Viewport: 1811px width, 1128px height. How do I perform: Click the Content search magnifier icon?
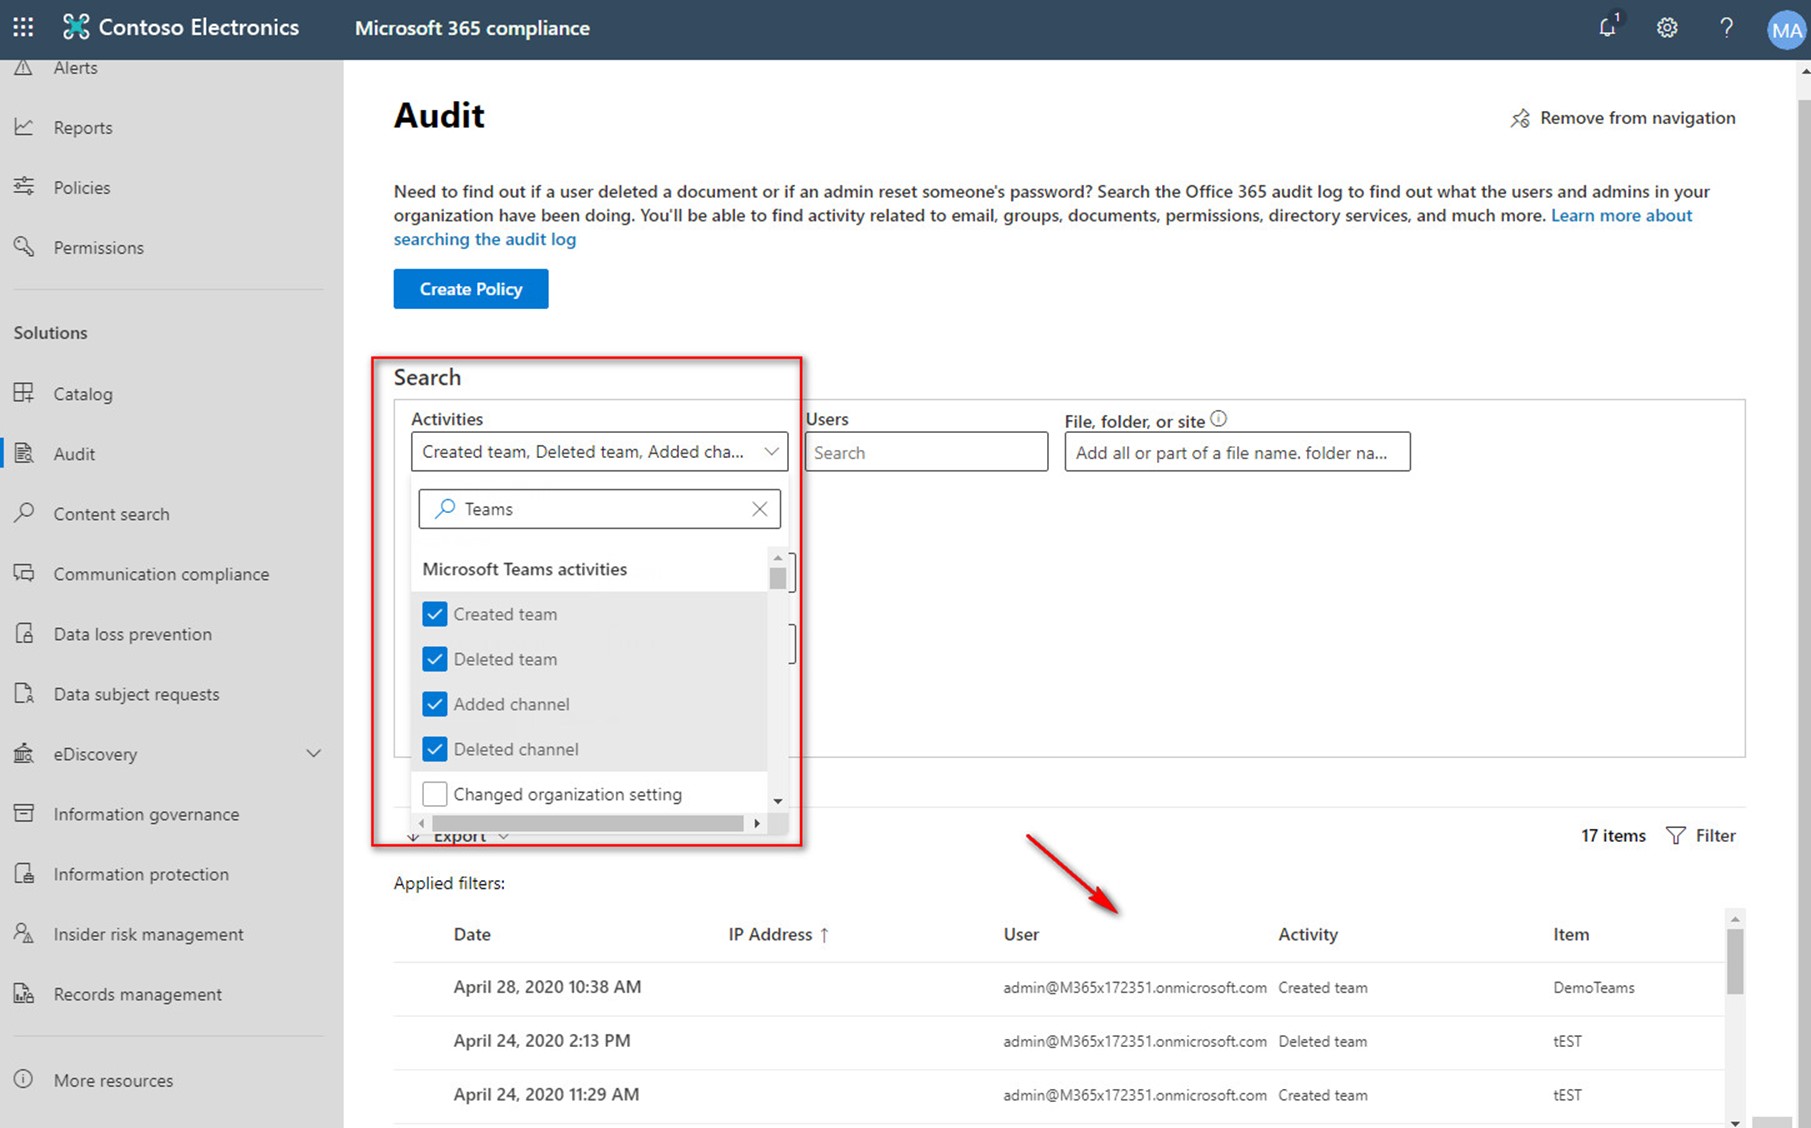(x=24, y=512)
